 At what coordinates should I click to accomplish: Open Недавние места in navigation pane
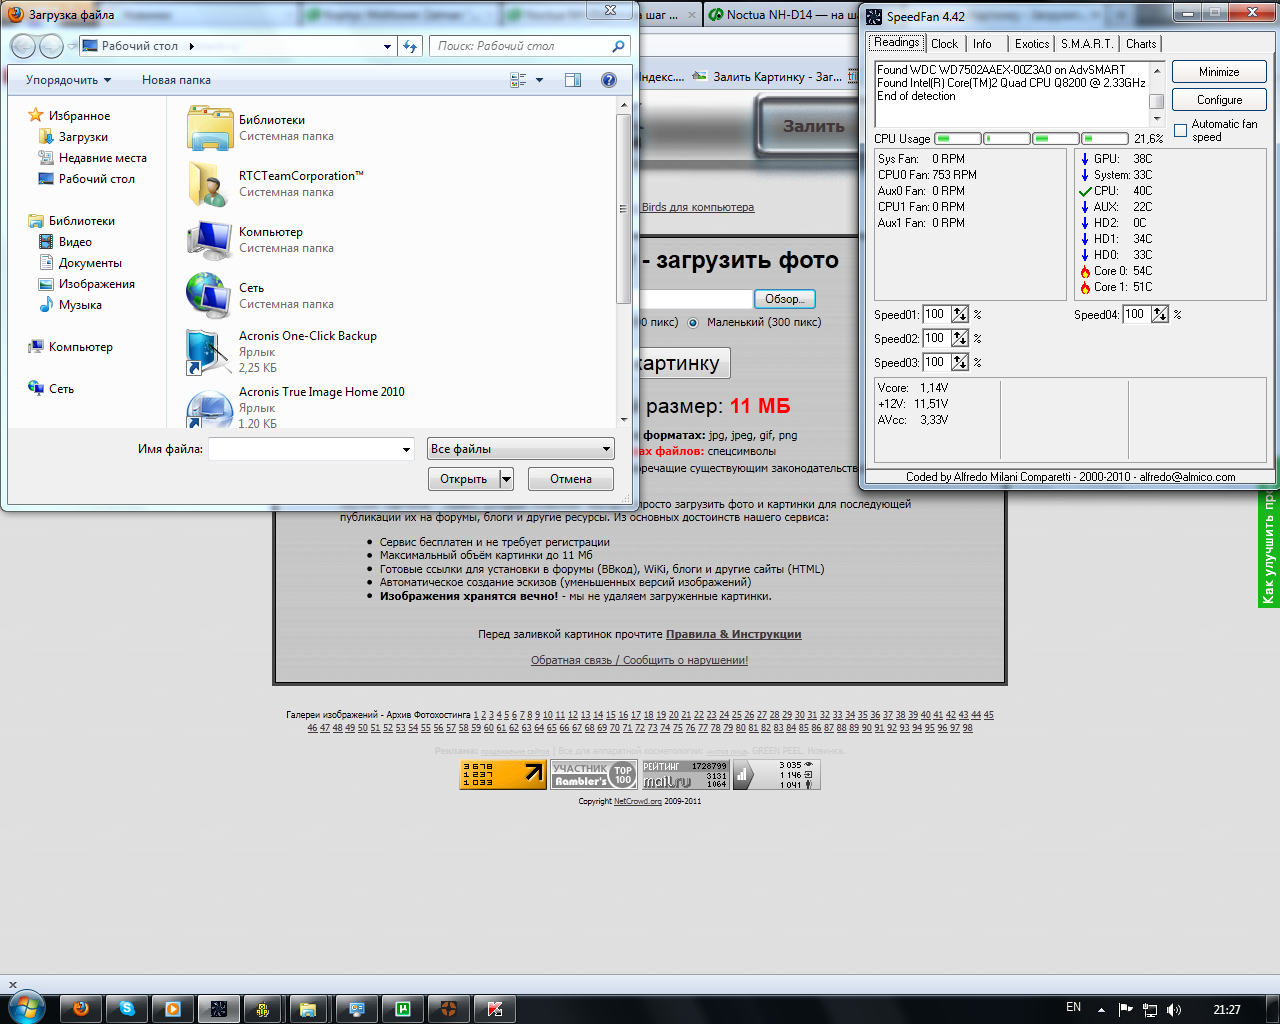pos(102,158)
